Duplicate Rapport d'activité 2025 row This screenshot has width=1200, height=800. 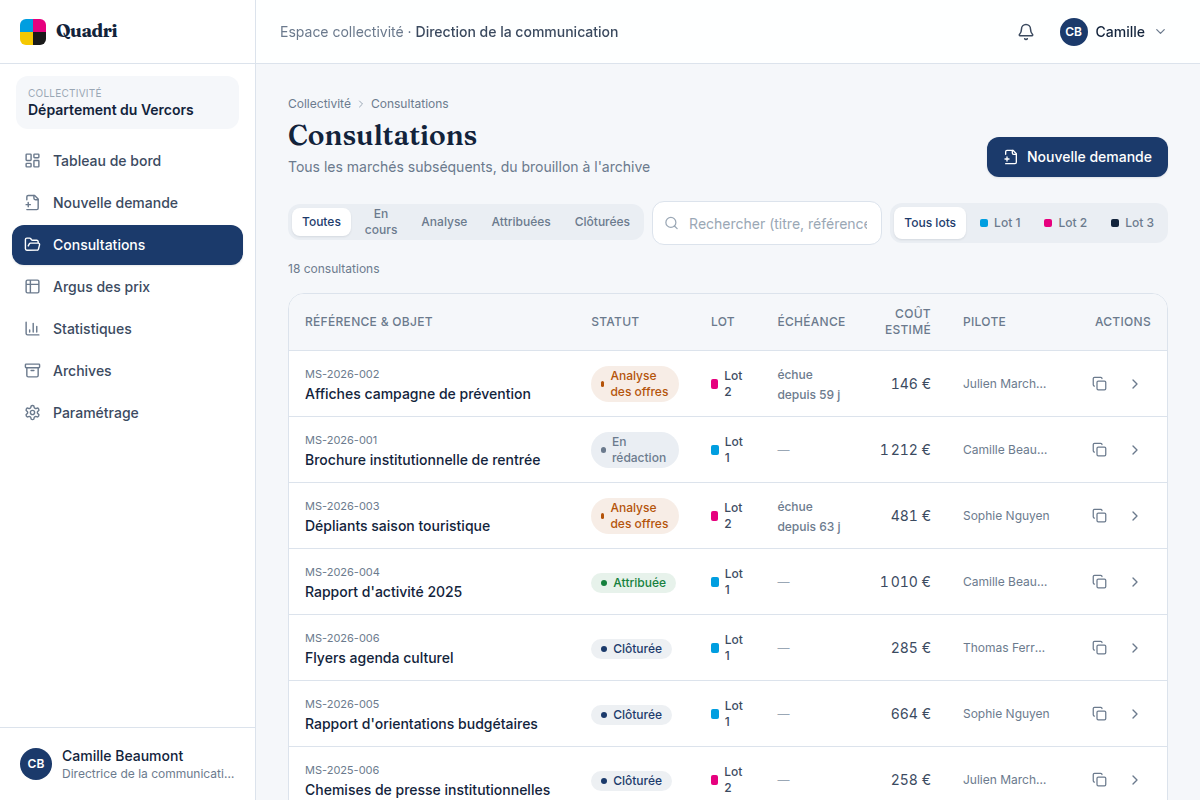click(x=1099, y=582)
